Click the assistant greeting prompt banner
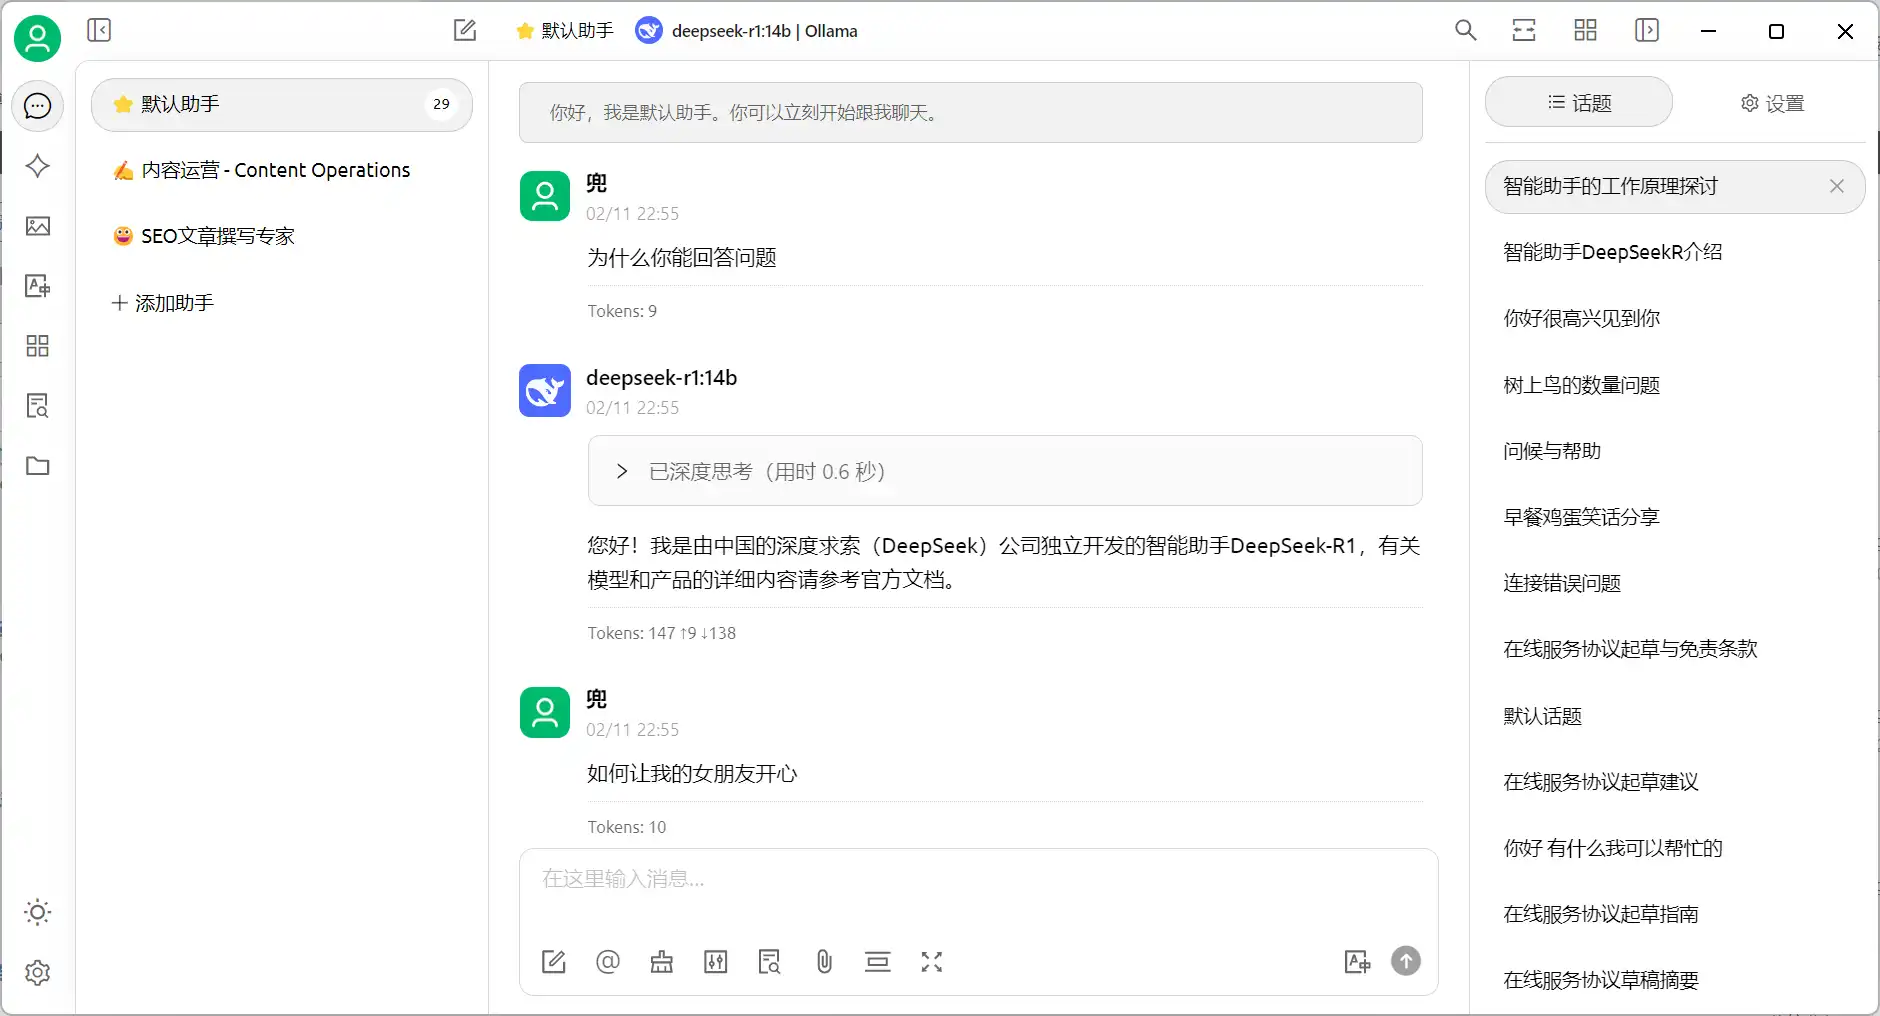 (970, 112)
